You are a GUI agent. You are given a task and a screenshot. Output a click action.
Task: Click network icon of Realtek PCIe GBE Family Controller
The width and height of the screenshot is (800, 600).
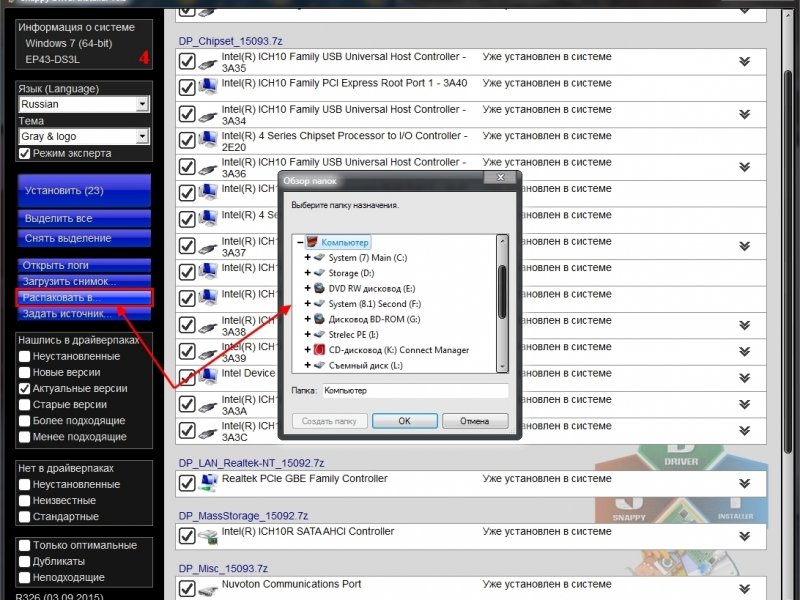tap(208, 482)
